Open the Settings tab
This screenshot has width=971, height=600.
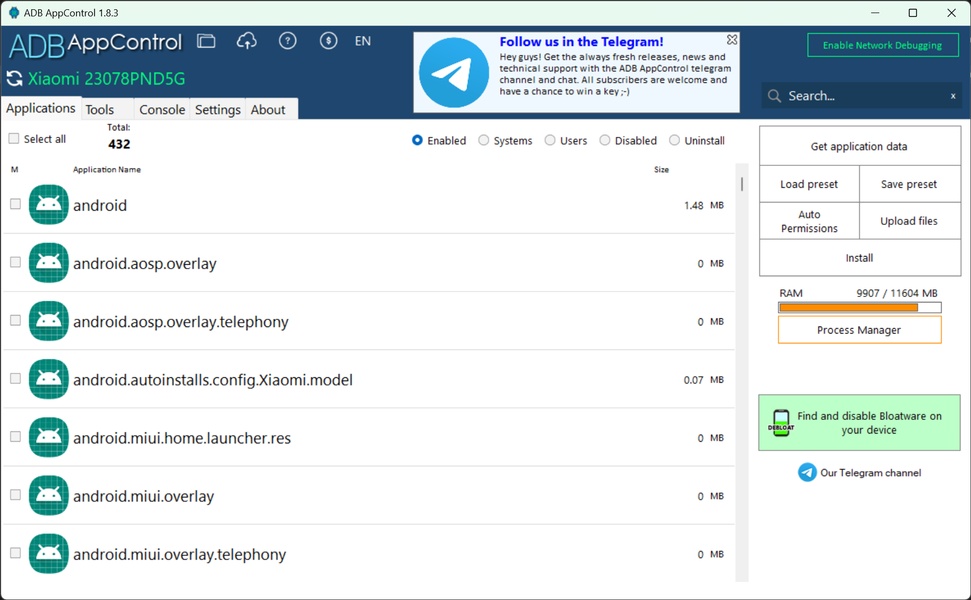217,110
